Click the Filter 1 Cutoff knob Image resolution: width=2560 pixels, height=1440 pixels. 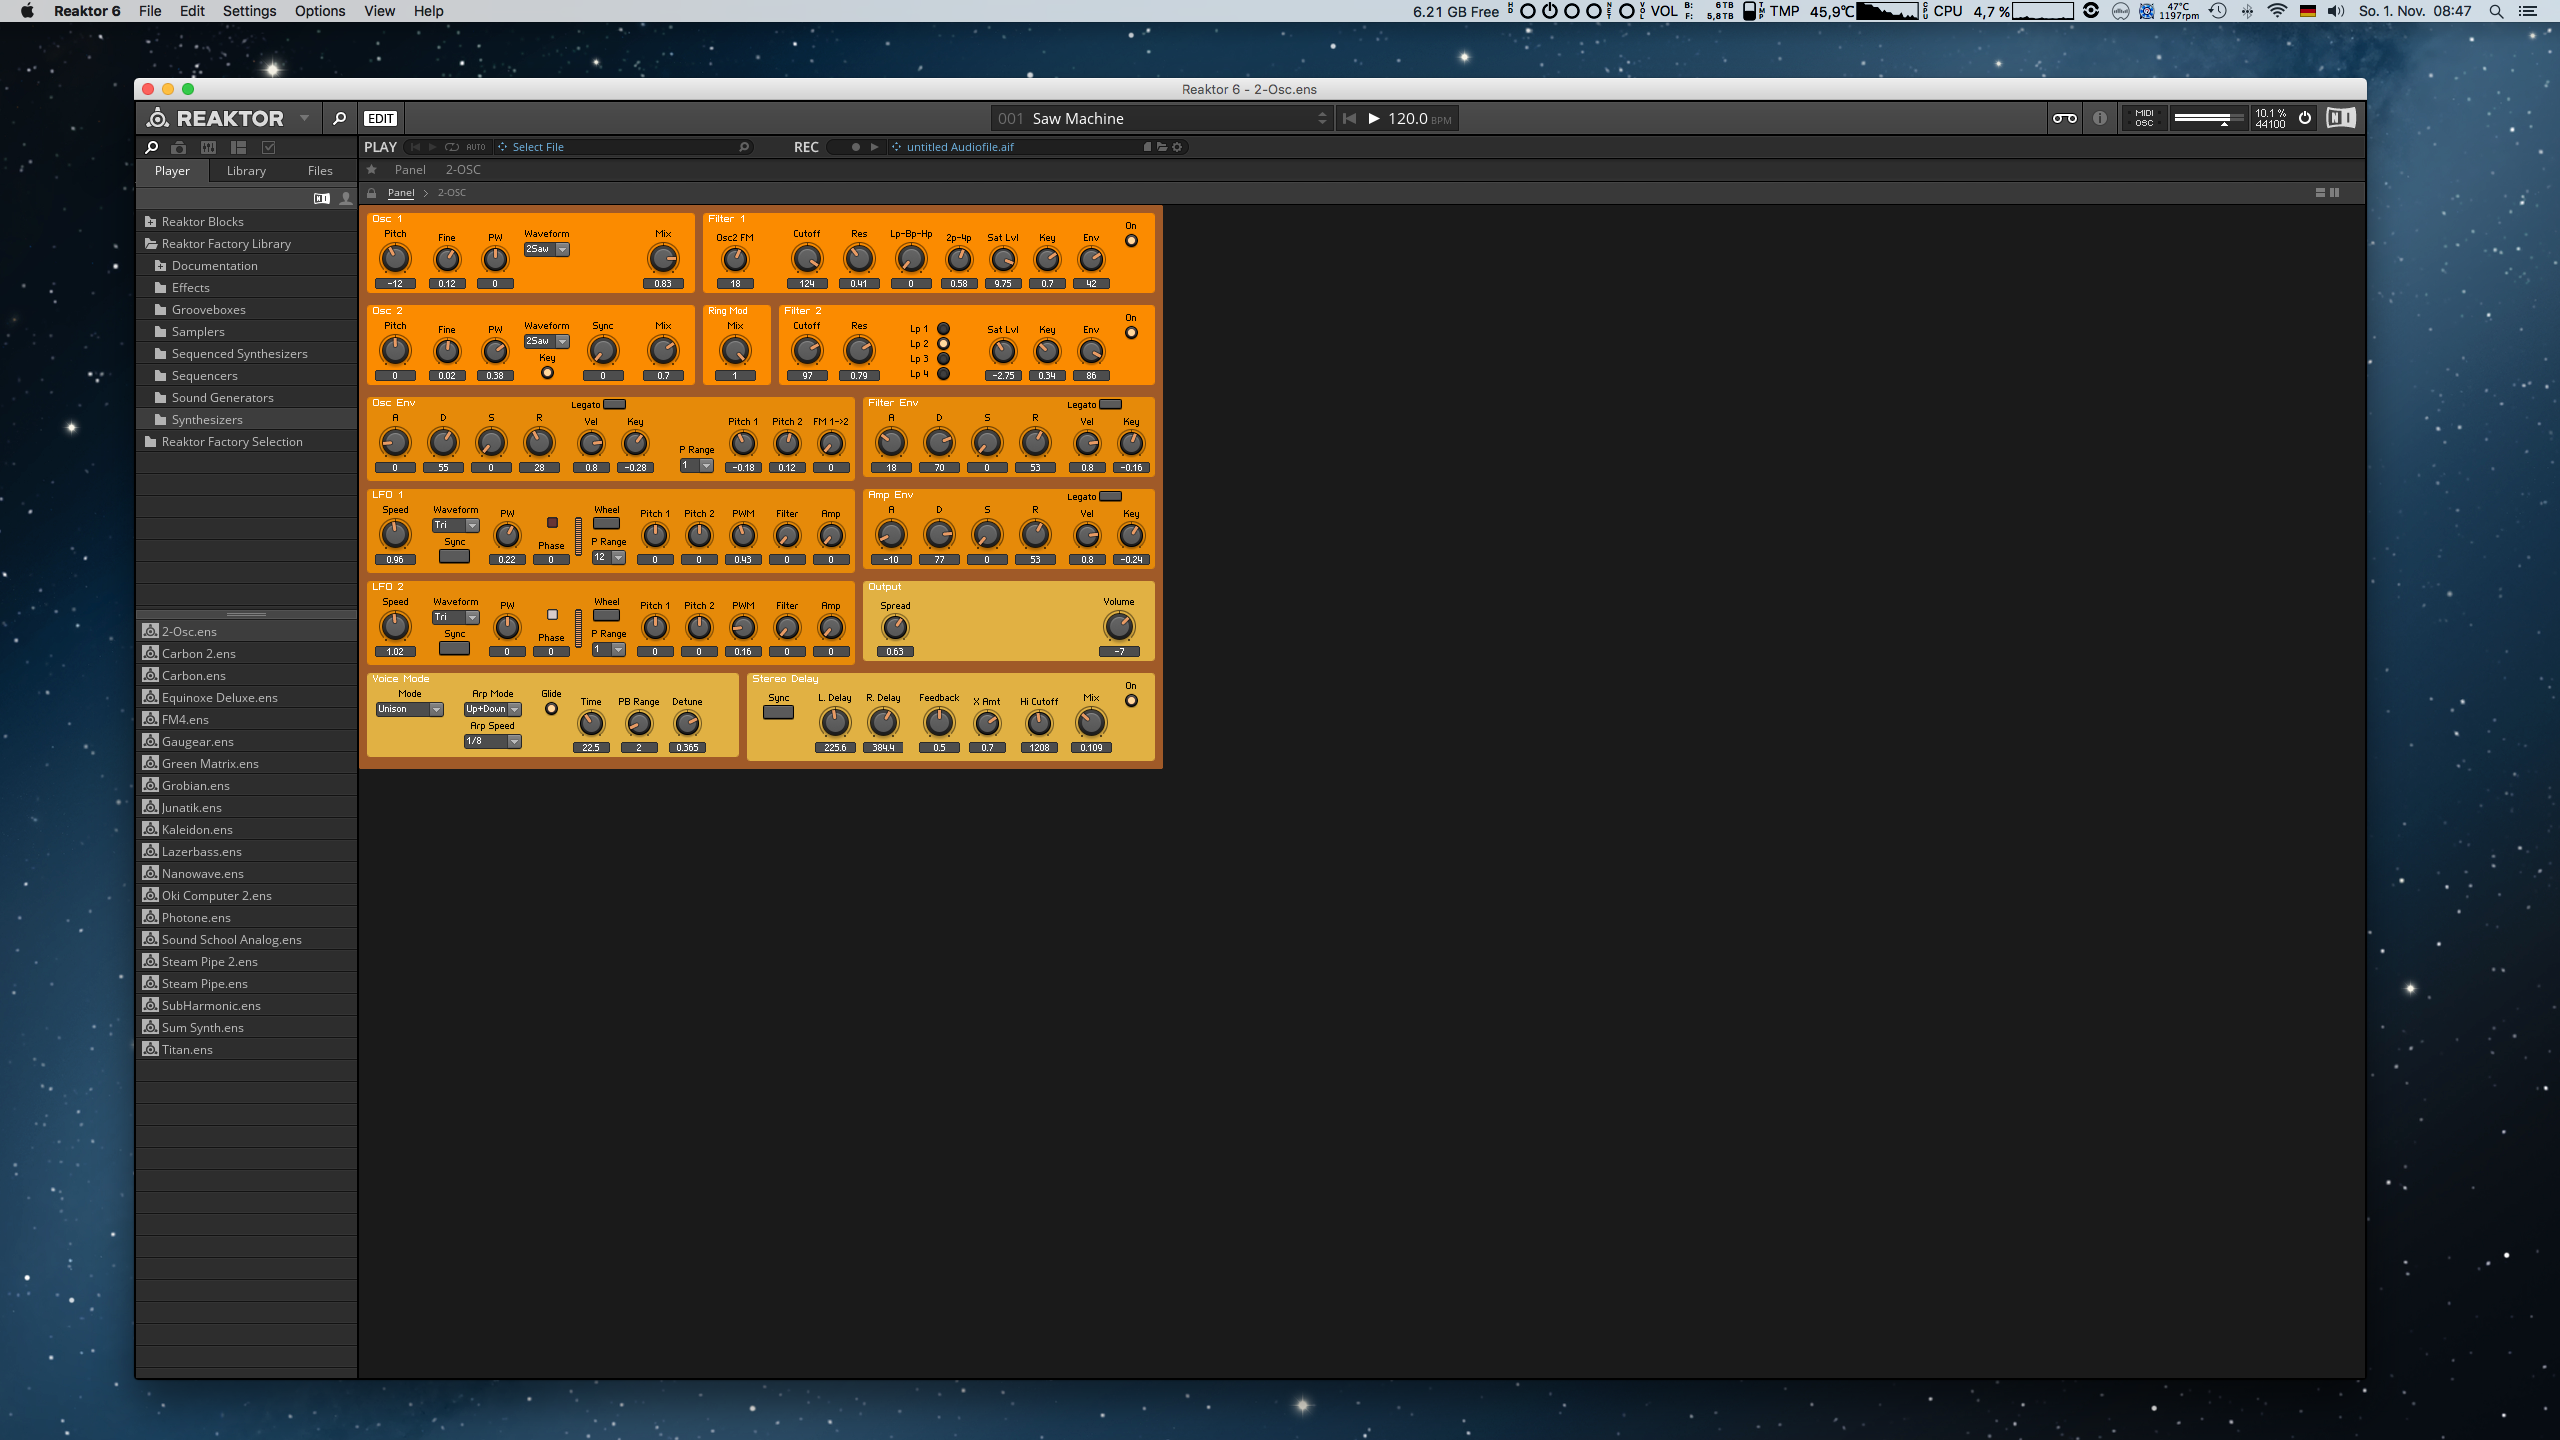pos(807,259)
